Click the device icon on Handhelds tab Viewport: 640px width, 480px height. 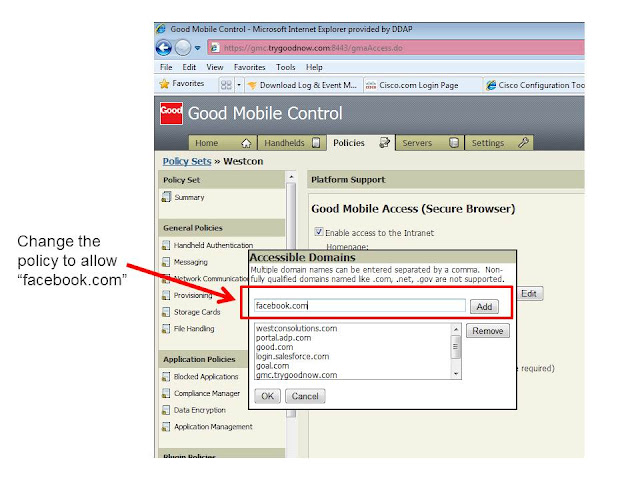point(316,143)
